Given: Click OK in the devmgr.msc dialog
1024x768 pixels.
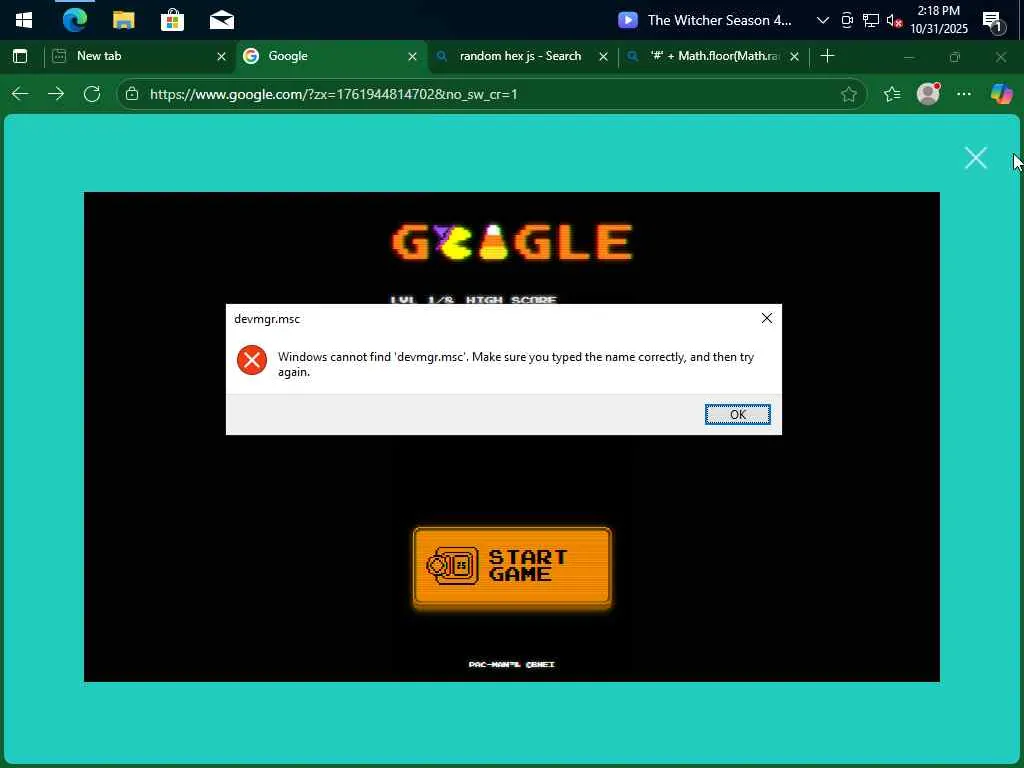Looking at the screenshot, I should click(x=737, y=415).
